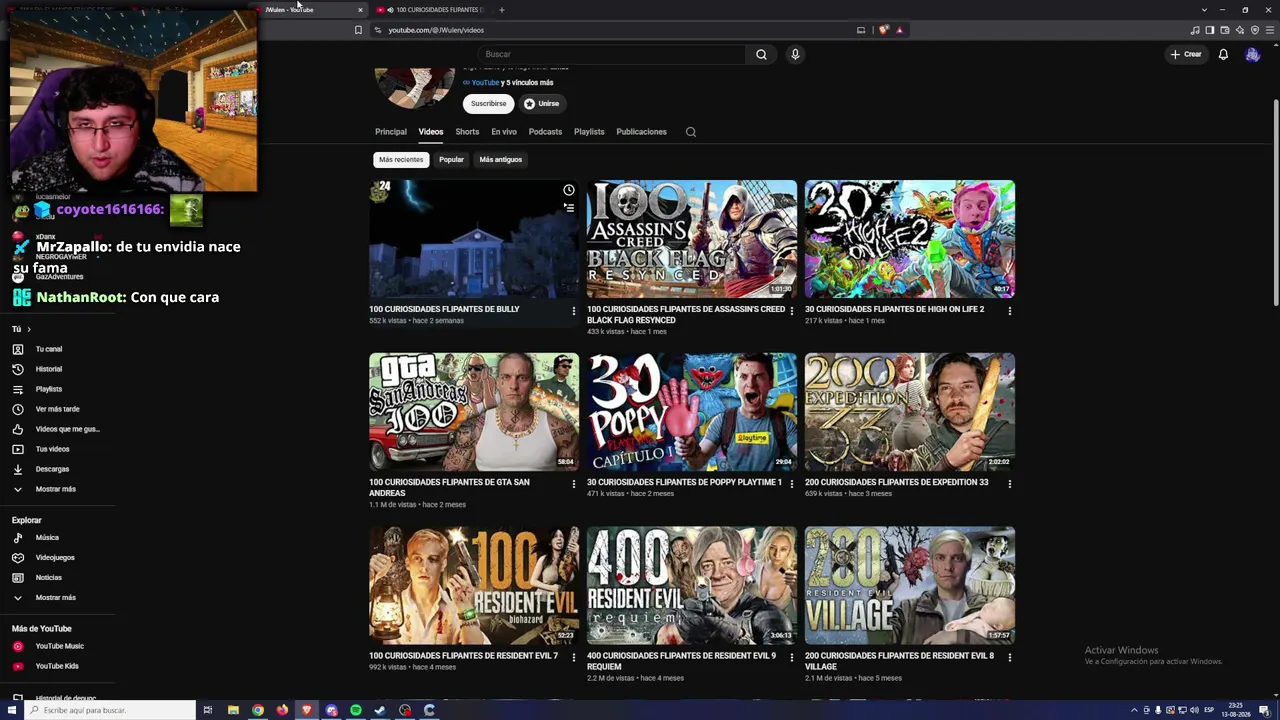Screen dimensions: 1280x720
Task: Add Bully video to queue
Action: pyautogui.click(x=568, y=208)
